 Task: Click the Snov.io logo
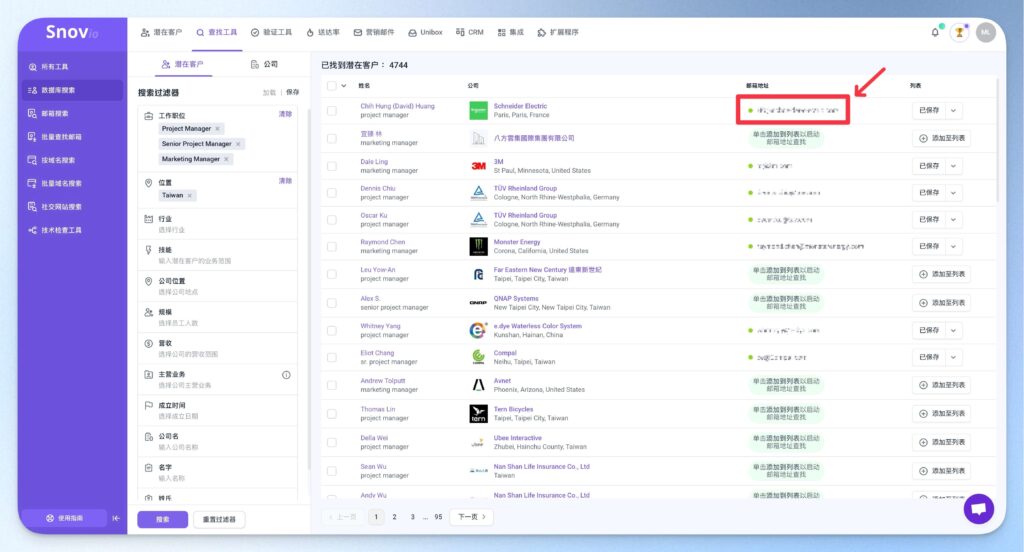coord(72,32)
